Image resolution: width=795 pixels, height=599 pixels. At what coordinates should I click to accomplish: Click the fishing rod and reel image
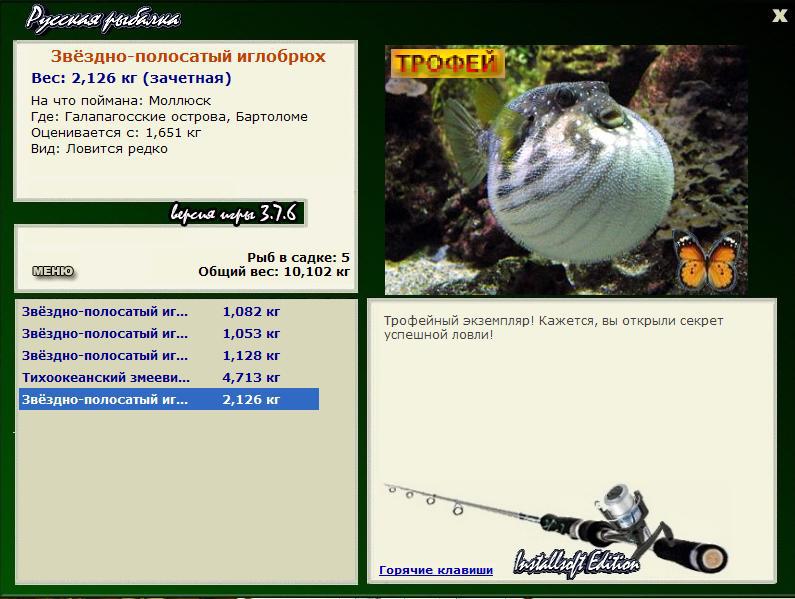pyautogui.click(x=556, y=527)
